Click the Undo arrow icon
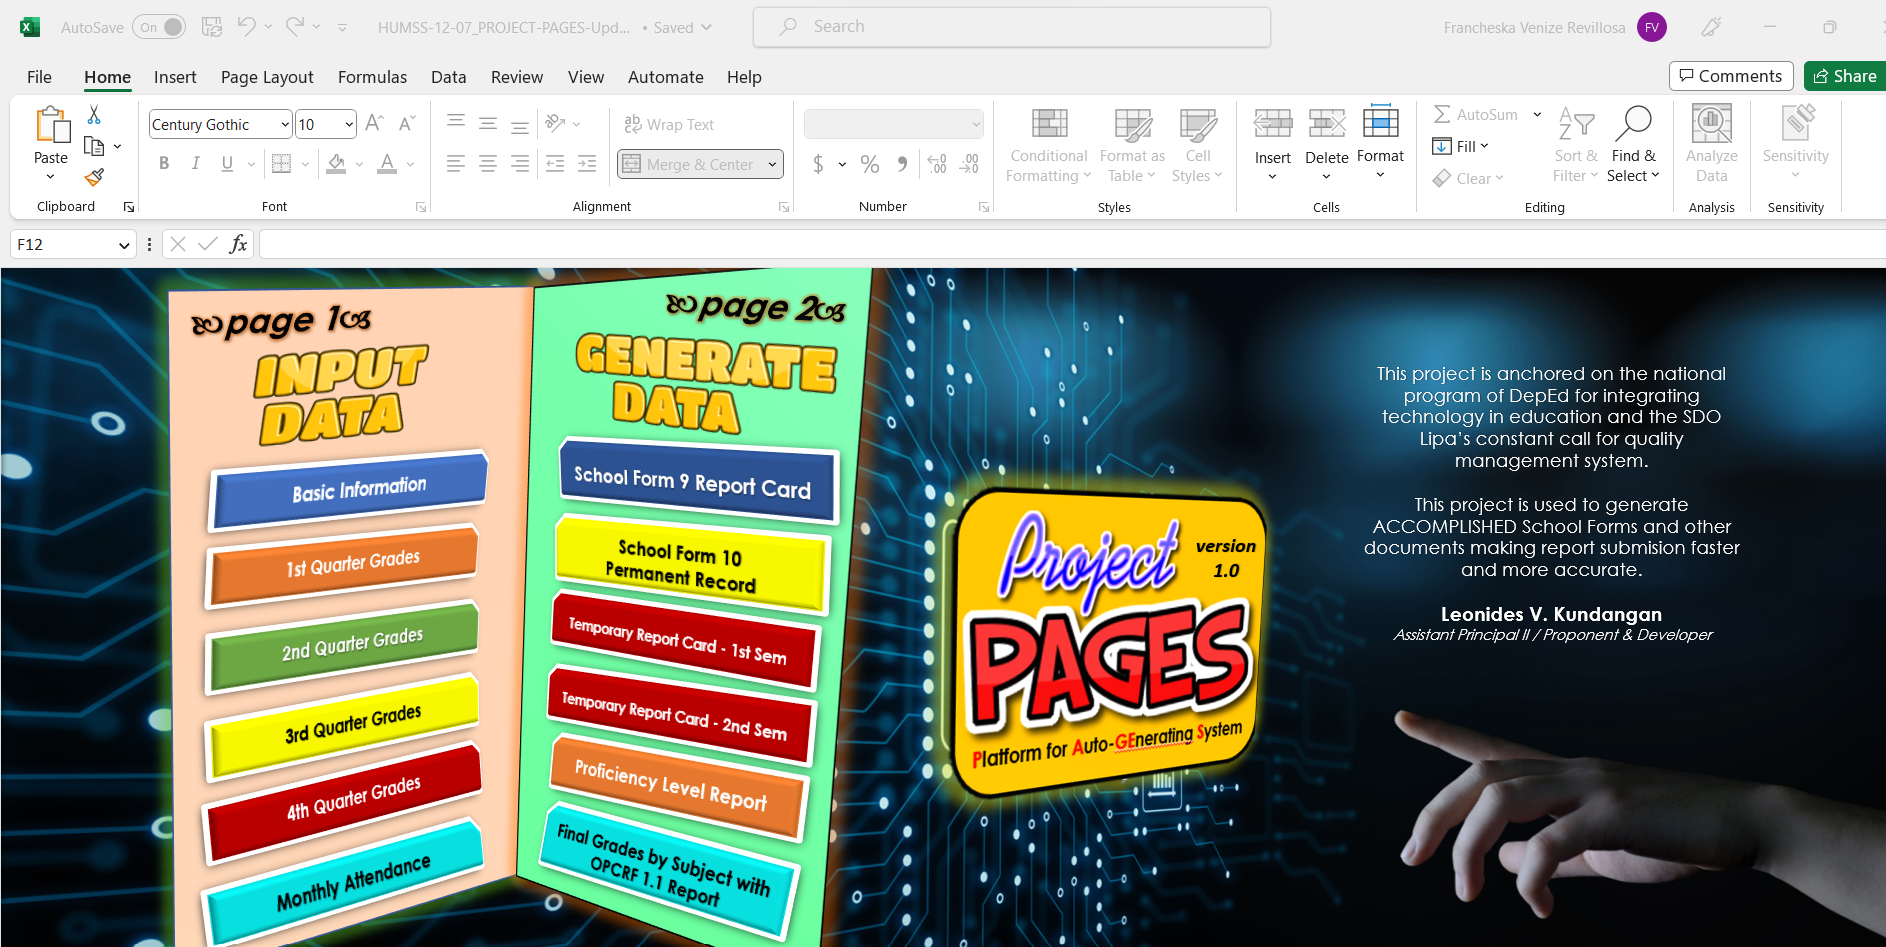Screen dimensions: 1886x947 (246, 27)
